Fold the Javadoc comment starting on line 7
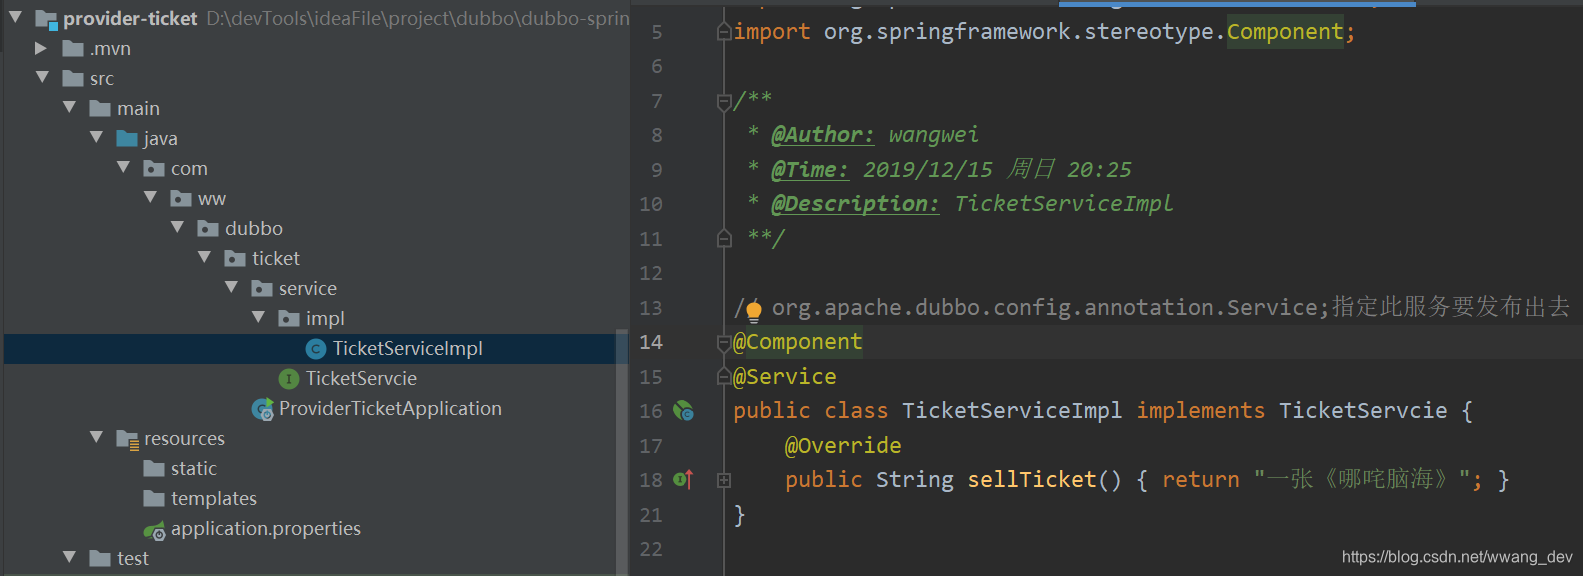The width and height of the screenshot is (1583, 576). tap(724, 101)
